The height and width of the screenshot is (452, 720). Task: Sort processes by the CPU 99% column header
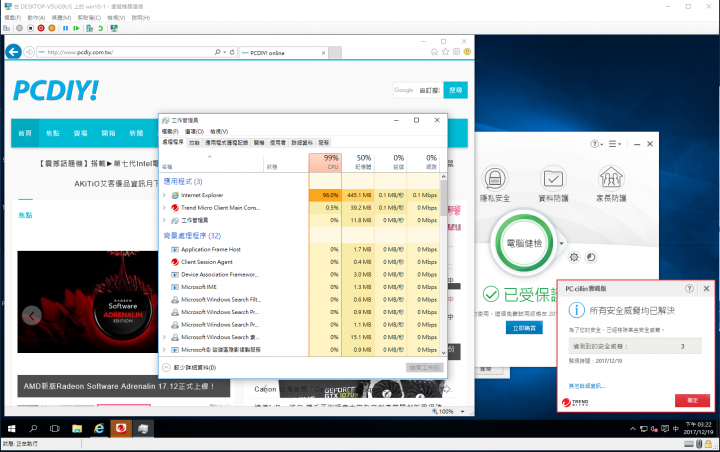pos(325,163)
